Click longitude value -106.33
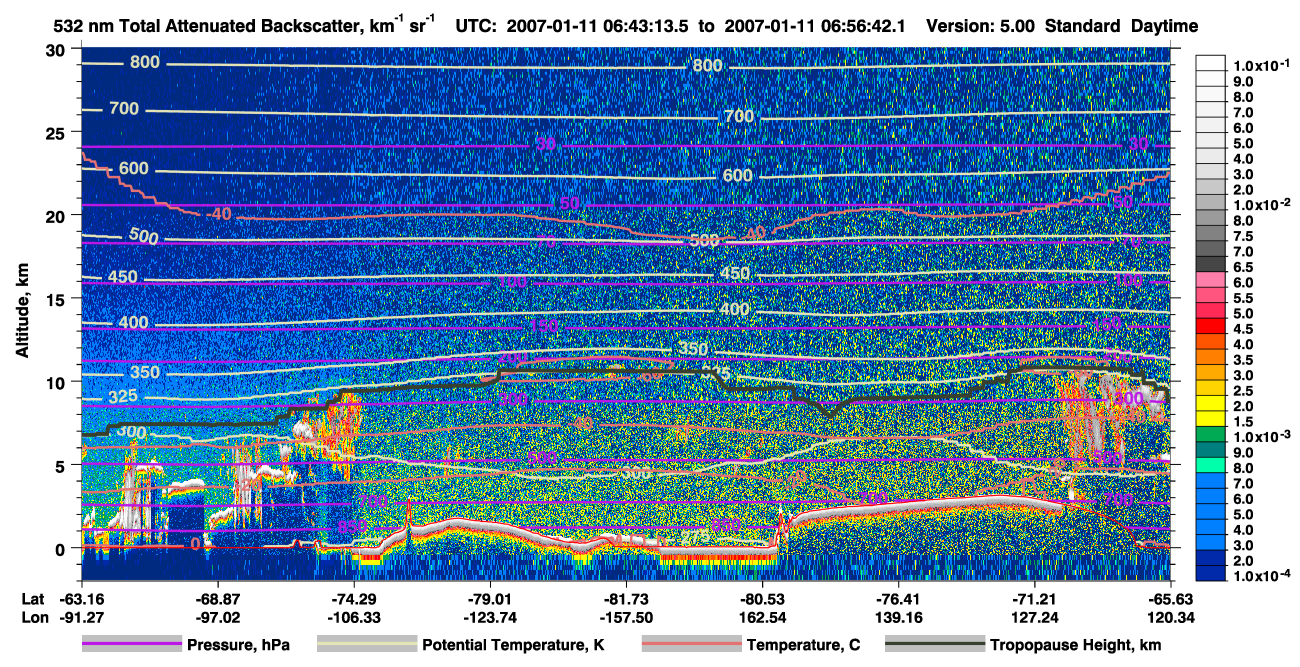 [353, 617]
